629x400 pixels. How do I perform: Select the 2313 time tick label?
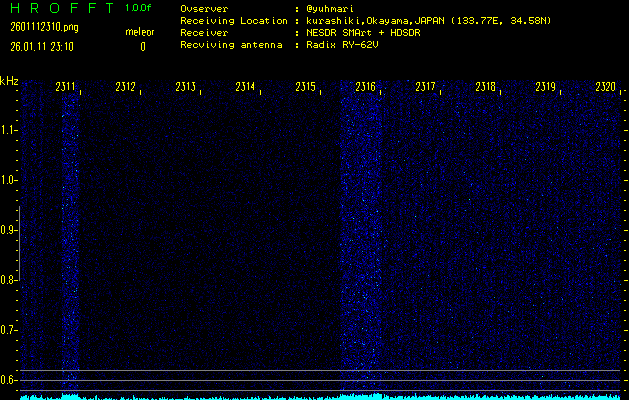point(186,88)
